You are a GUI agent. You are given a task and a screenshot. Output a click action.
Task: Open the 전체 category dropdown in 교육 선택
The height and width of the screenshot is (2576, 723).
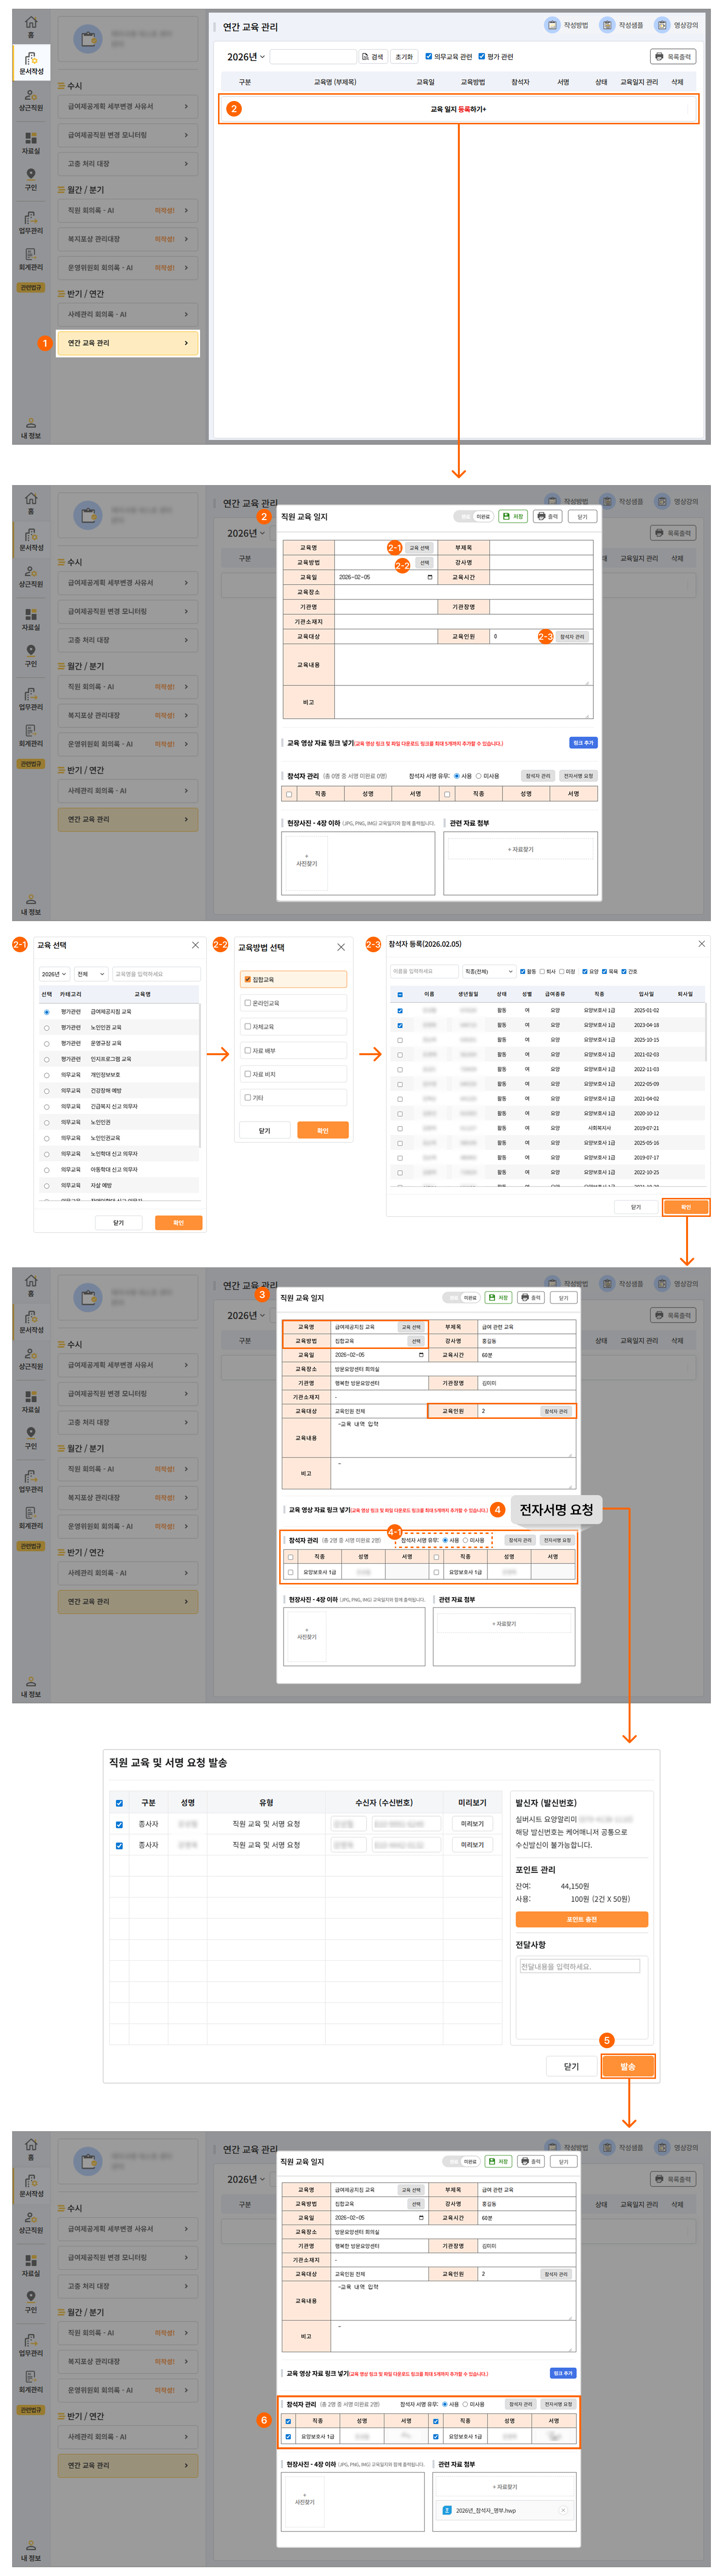[90, 973]
